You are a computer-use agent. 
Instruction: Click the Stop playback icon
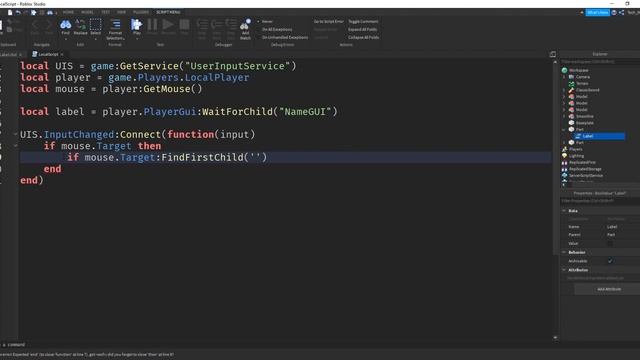click(x=184, y=24)
